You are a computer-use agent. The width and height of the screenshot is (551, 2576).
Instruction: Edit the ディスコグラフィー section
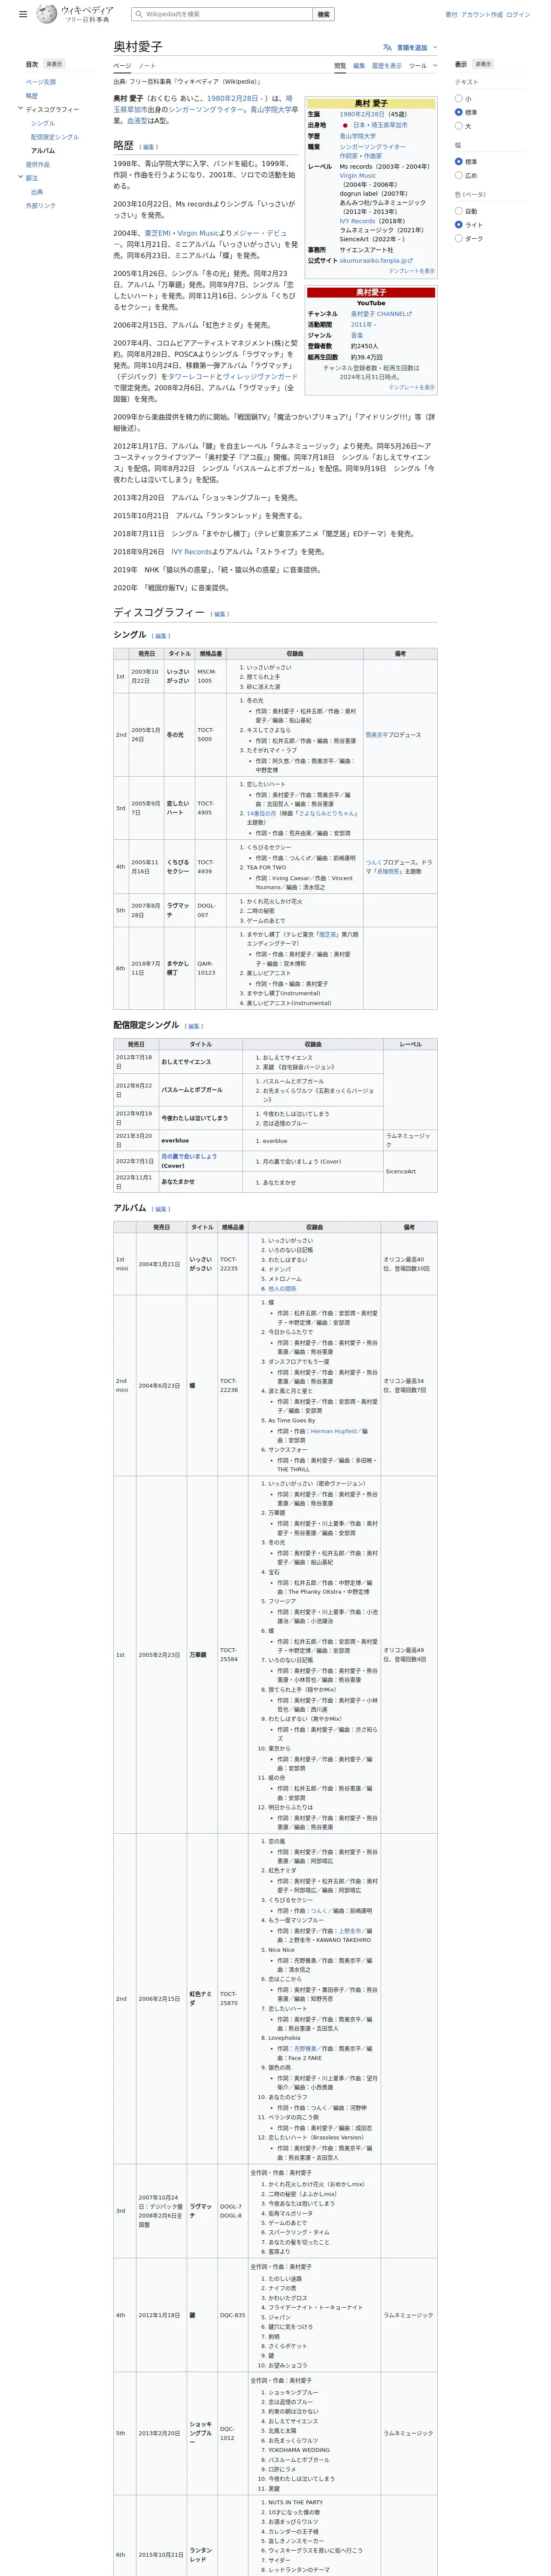(x=220, y=614)
